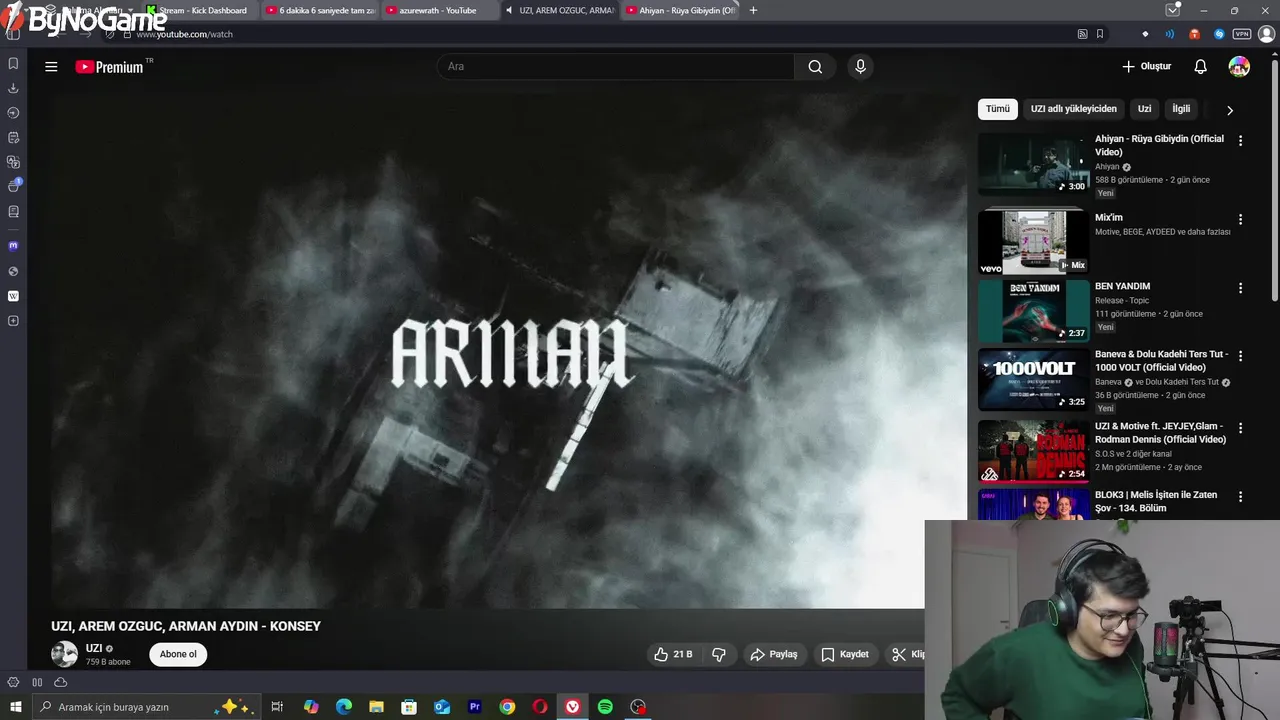Click the Kaydet save button
This screenshot has width=1280, height=720.
click(845, 654)
